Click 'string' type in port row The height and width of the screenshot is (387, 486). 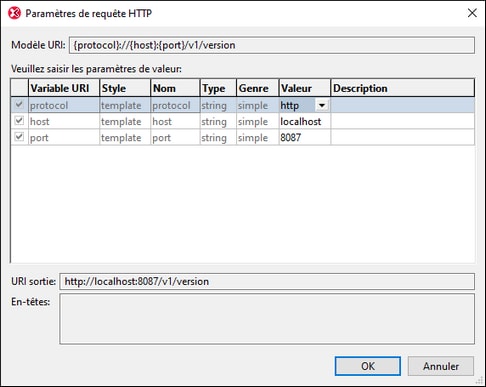pyautogui.click(x=218, y=138)
